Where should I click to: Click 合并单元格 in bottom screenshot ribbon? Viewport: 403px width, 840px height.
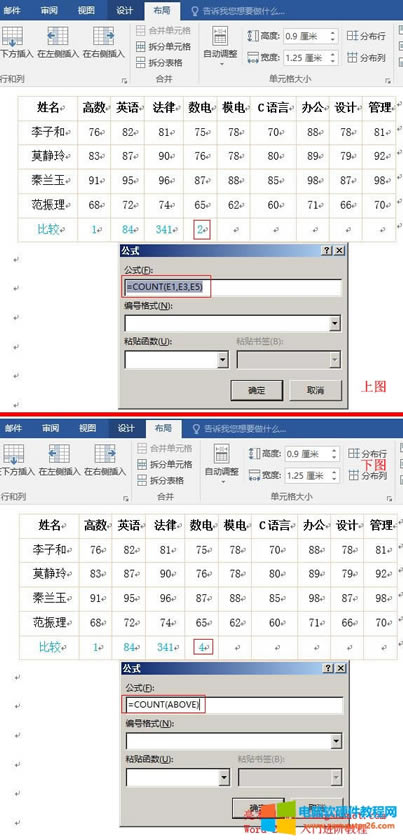click(x=165, y=448)
